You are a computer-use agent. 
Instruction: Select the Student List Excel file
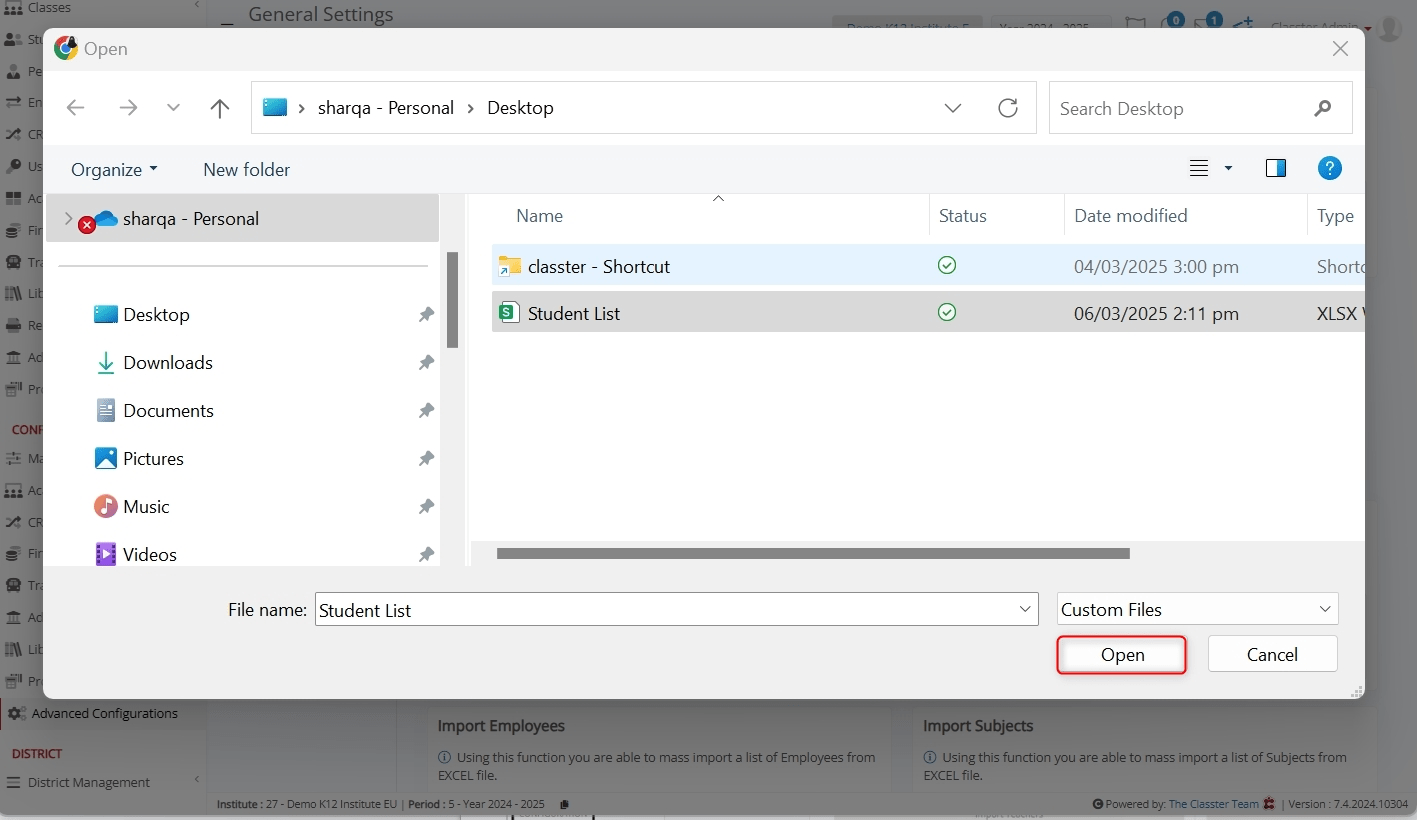[x=574, y=313]
